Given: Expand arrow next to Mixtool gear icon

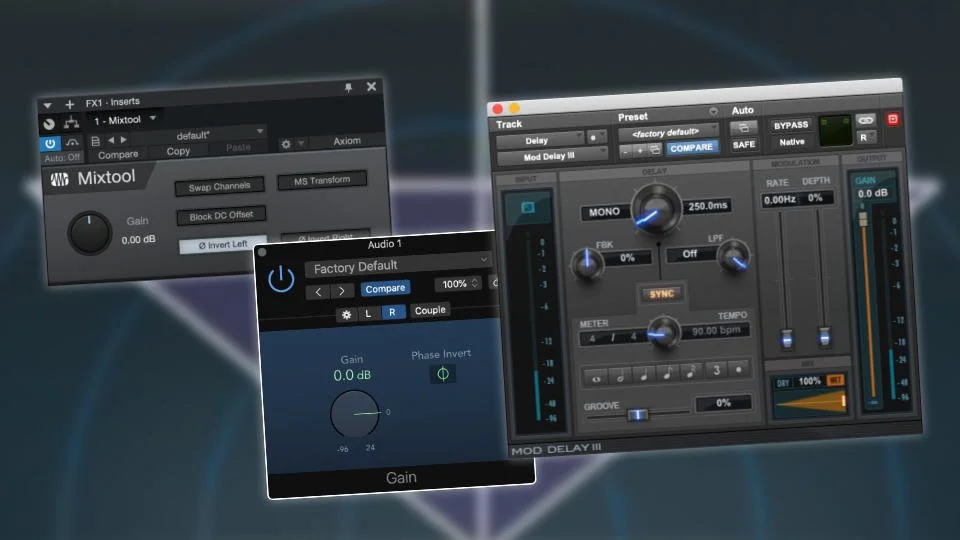Looking at the screenshot, I should tap(301, 143).
